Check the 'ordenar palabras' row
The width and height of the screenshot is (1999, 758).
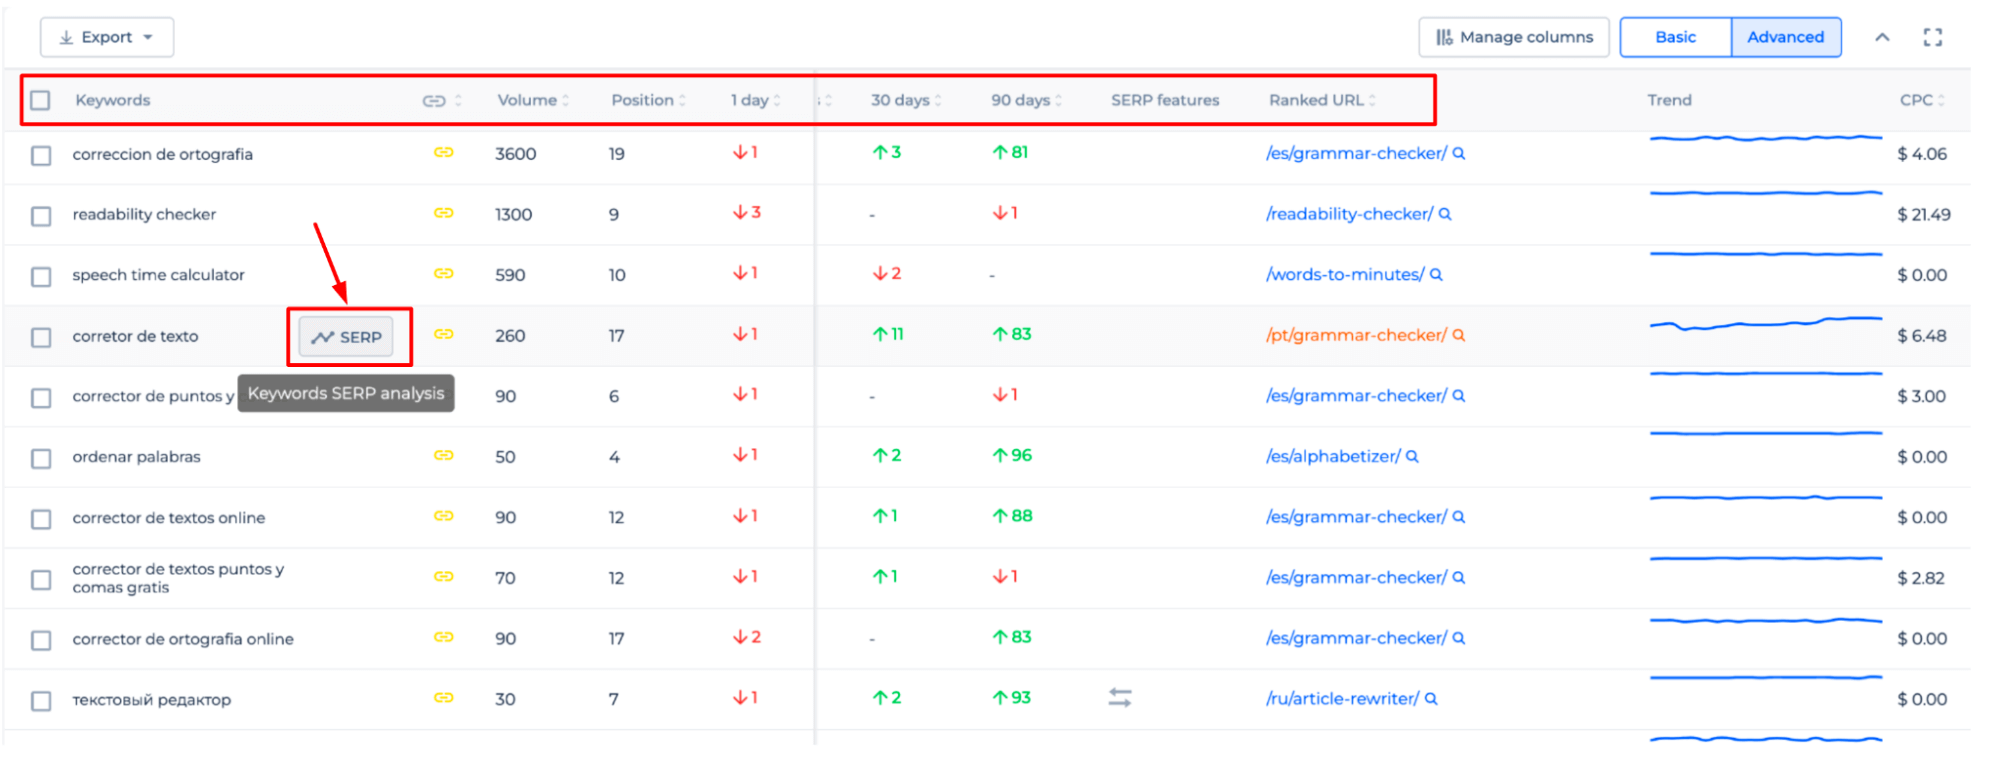41,458
